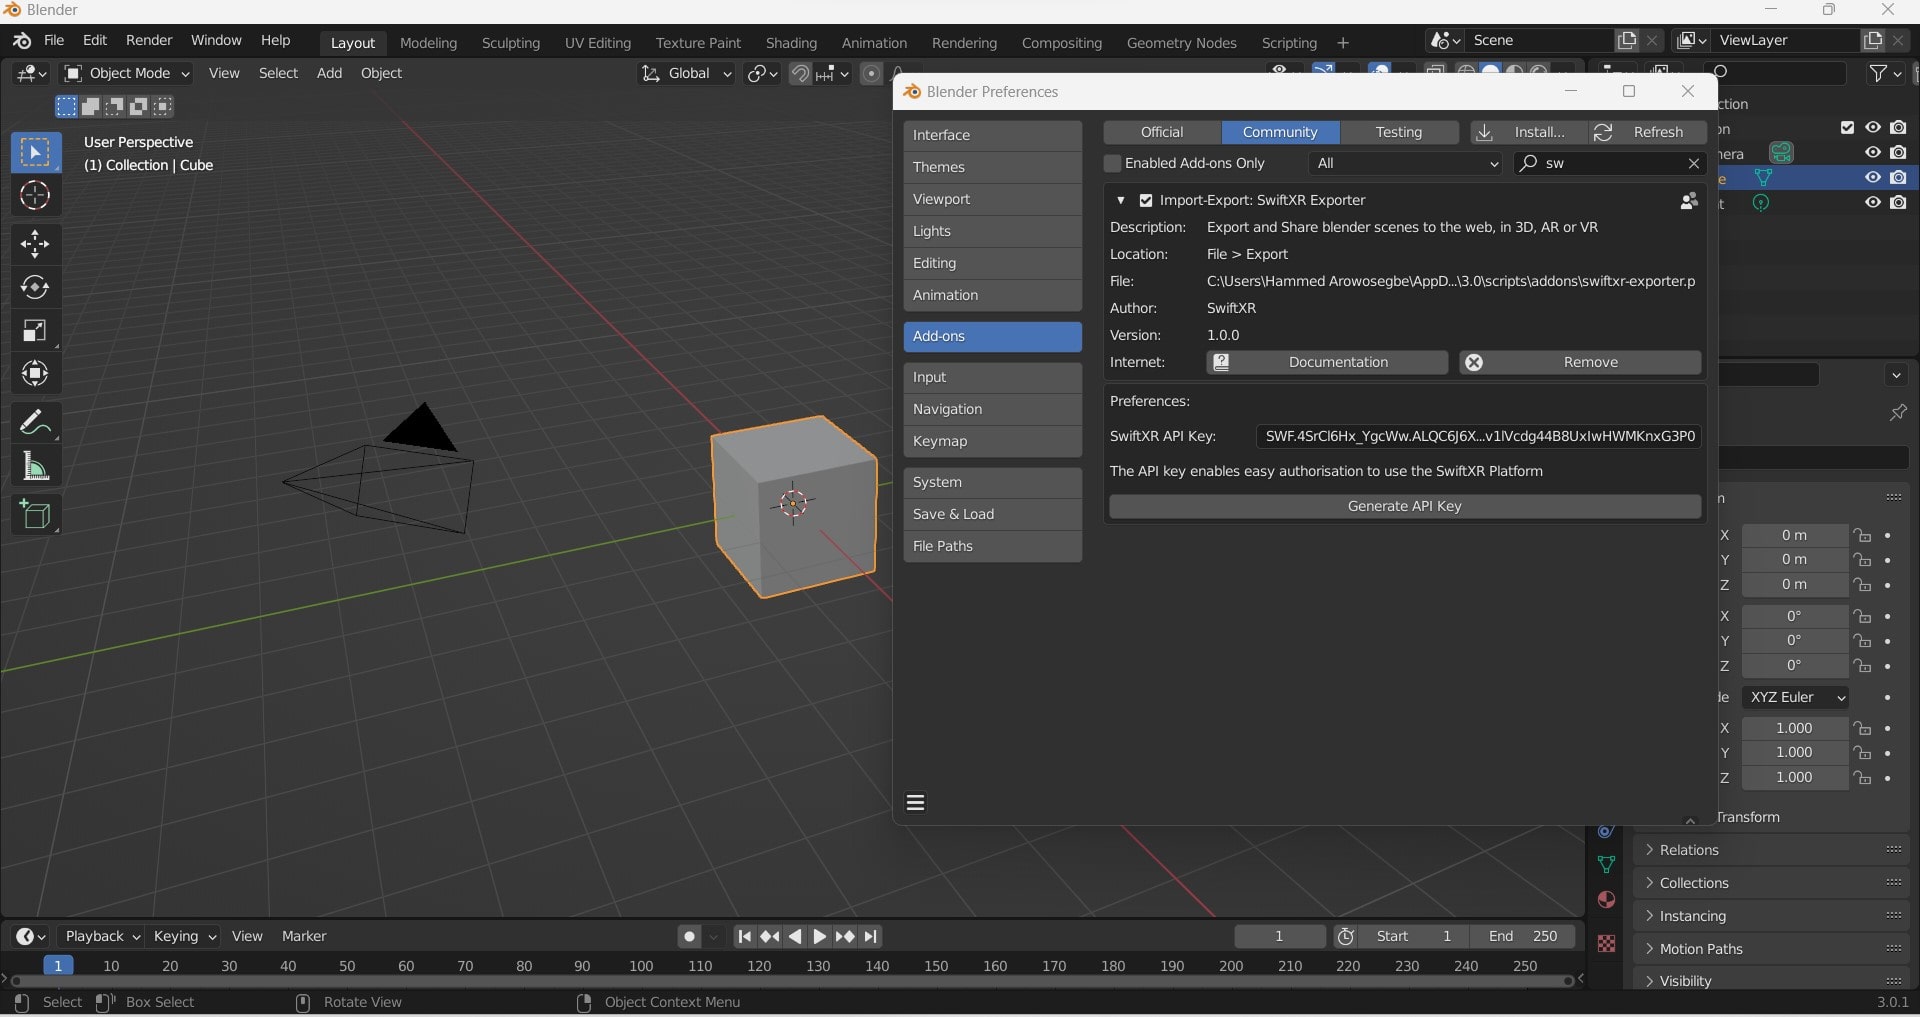Click the Remove add-on button

point(1580,362)
